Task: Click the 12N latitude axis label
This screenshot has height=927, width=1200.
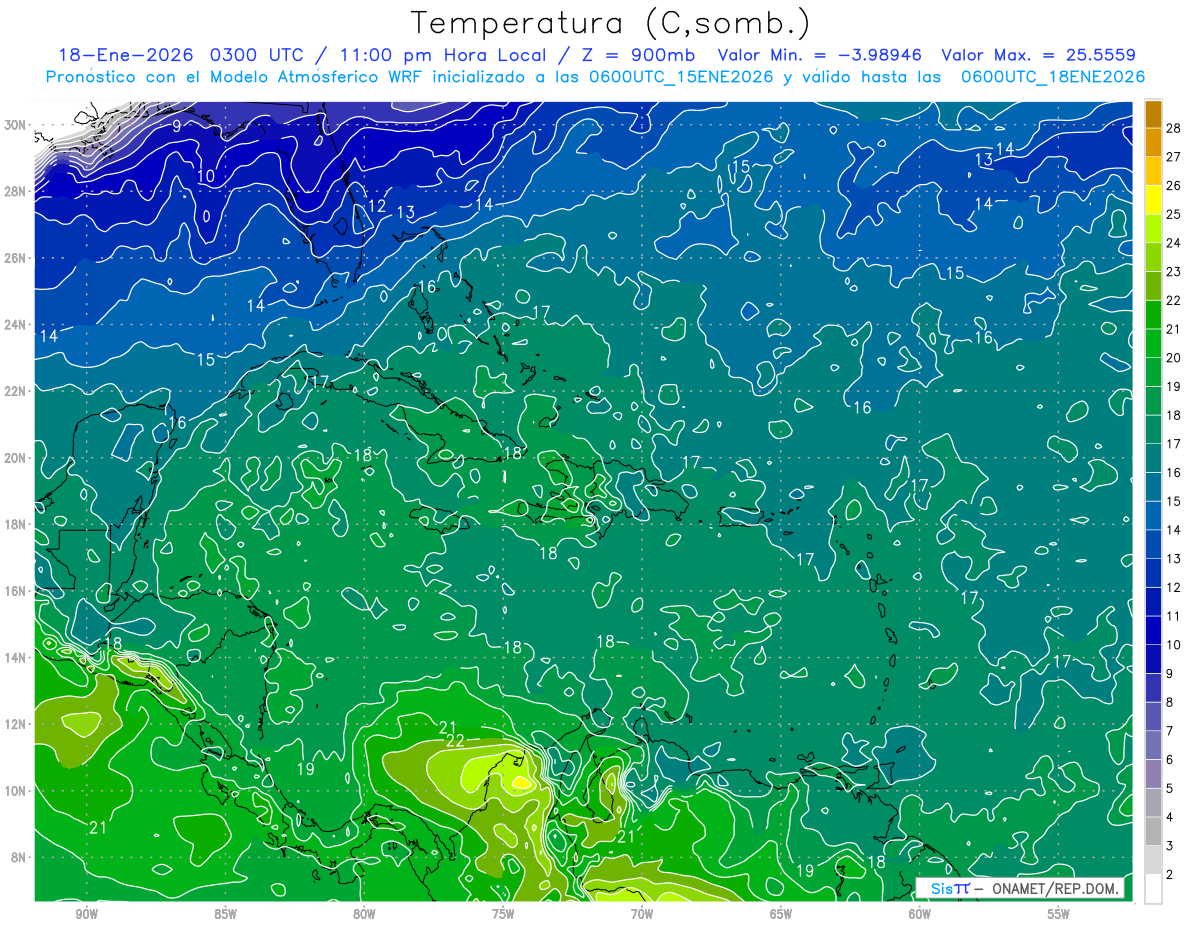Action: [x=17, y=723]
